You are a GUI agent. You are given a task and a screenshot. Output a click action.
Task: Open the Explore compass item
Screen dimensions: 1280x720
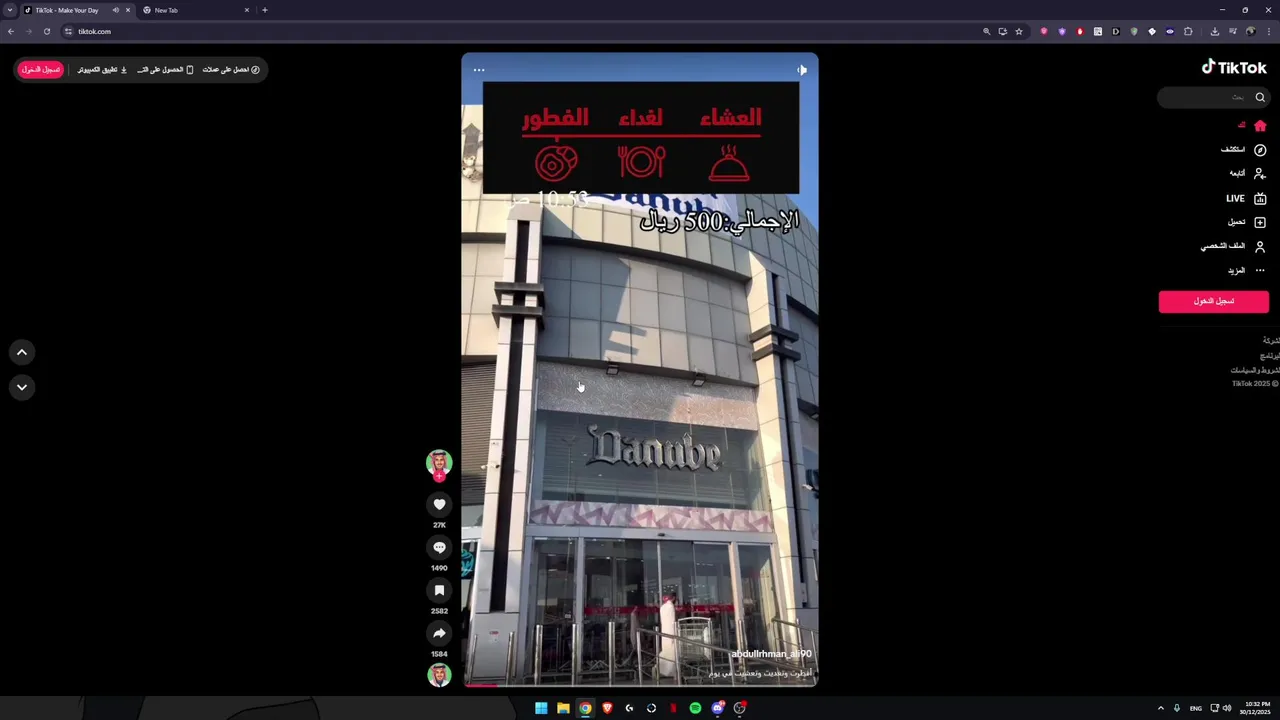[1244, 150]
